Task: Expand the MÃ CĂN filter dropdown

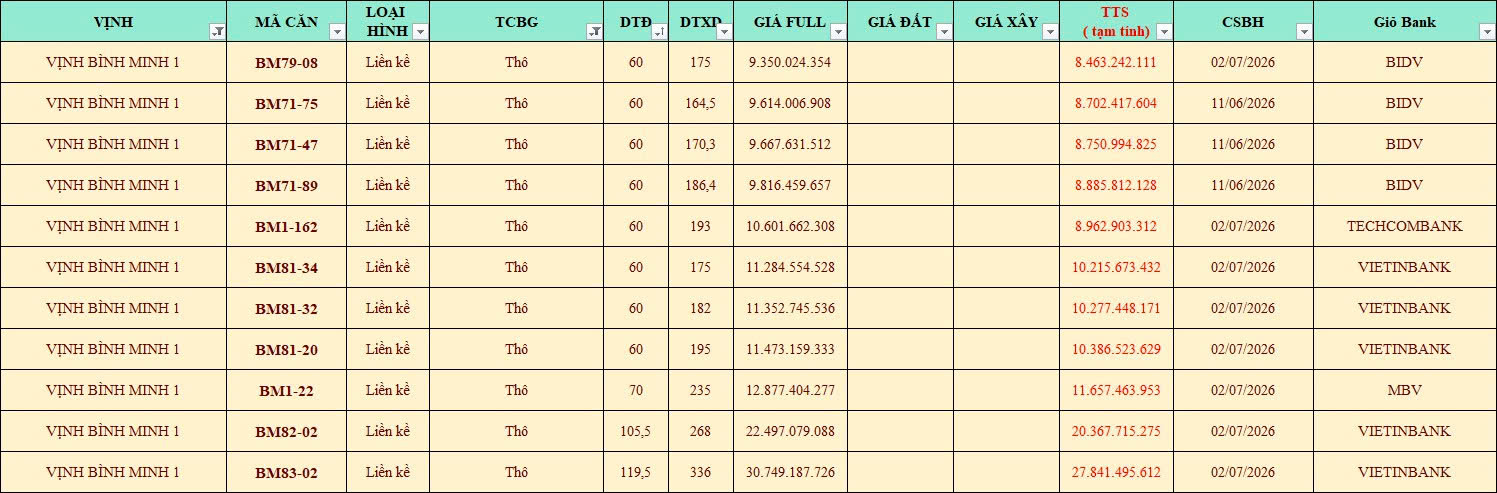Action: tap(337, 32)
